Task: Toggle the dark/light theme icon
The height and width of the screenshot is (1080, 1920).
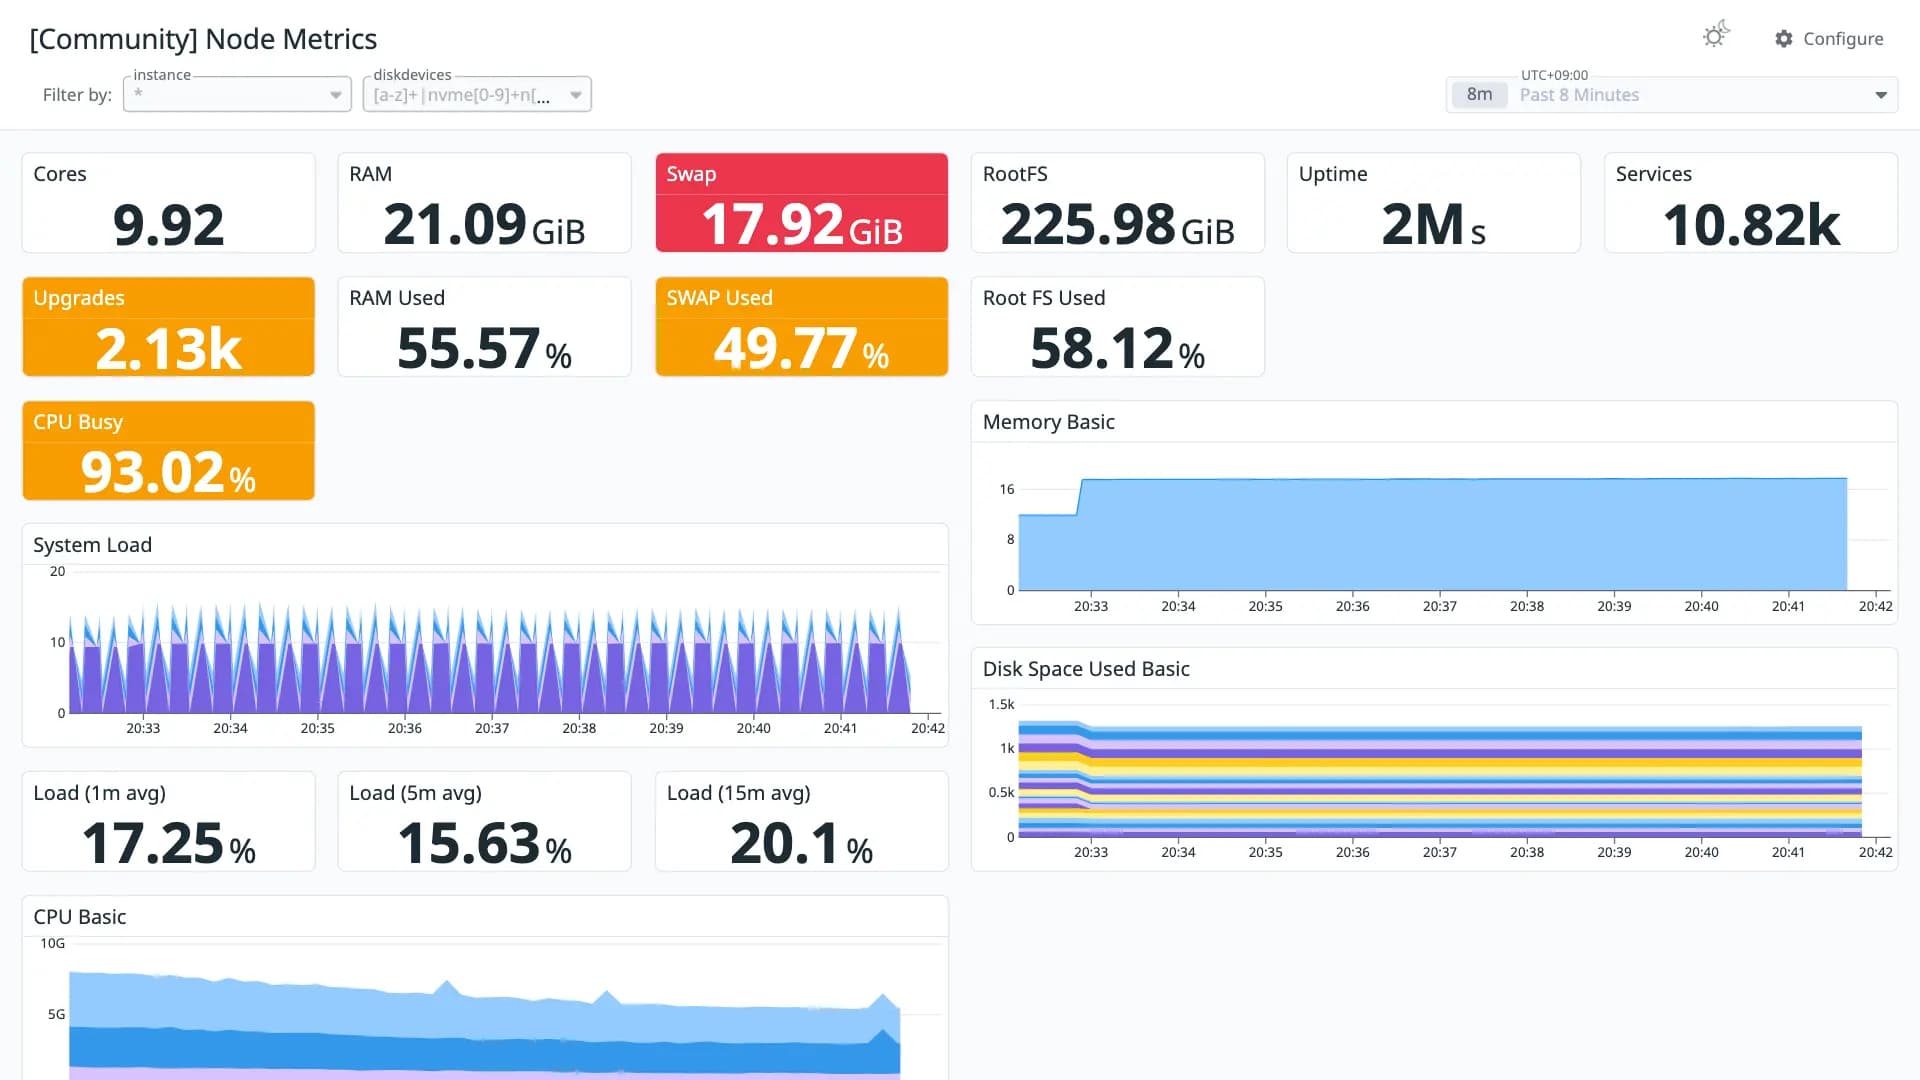Action: (1716, 36)
